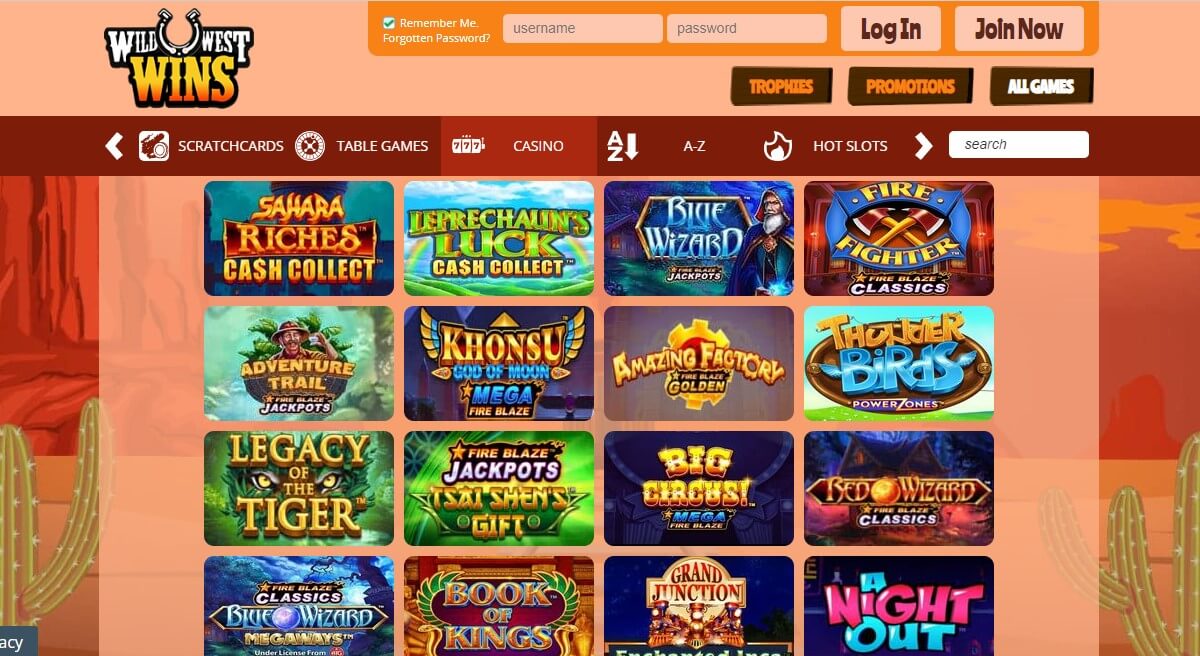Click the A-Z sort icon
This screenshot has height=656, width=1200.
(622, 146)
